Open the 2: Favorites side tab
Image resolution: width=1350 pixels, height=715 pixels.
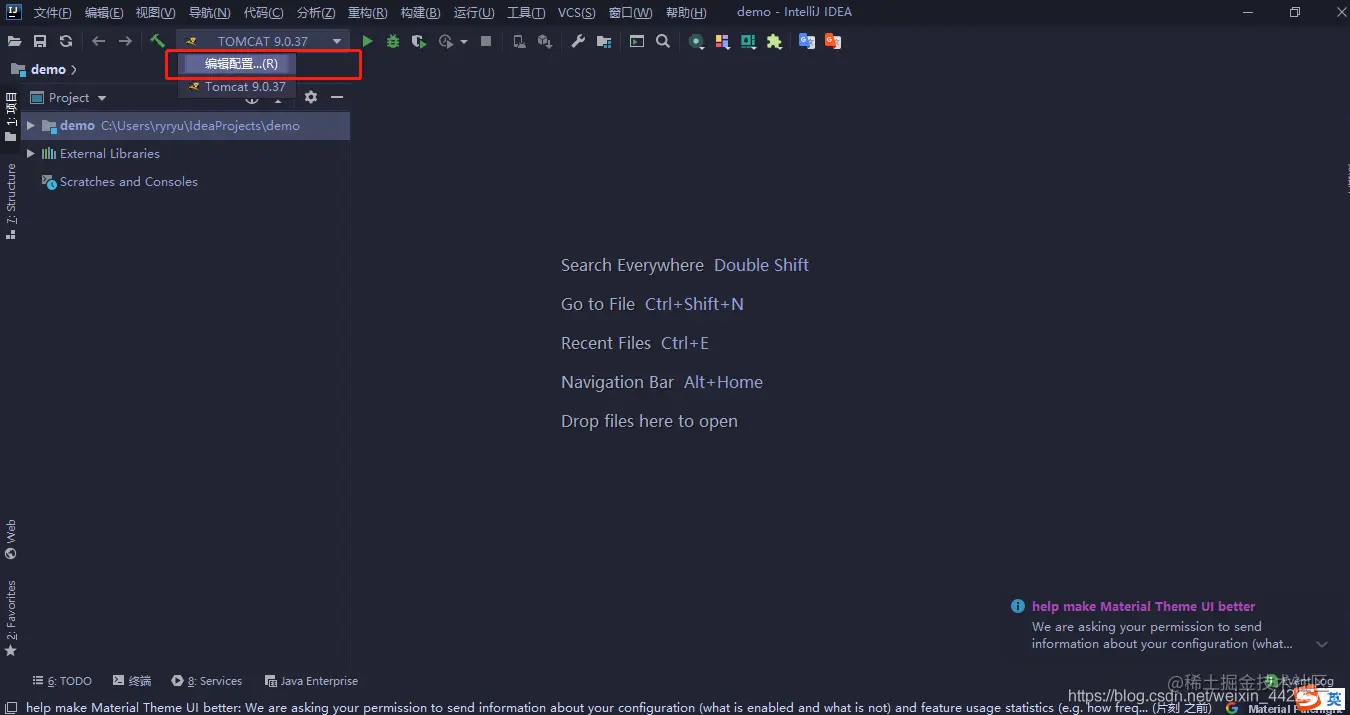tap(11, 618)
